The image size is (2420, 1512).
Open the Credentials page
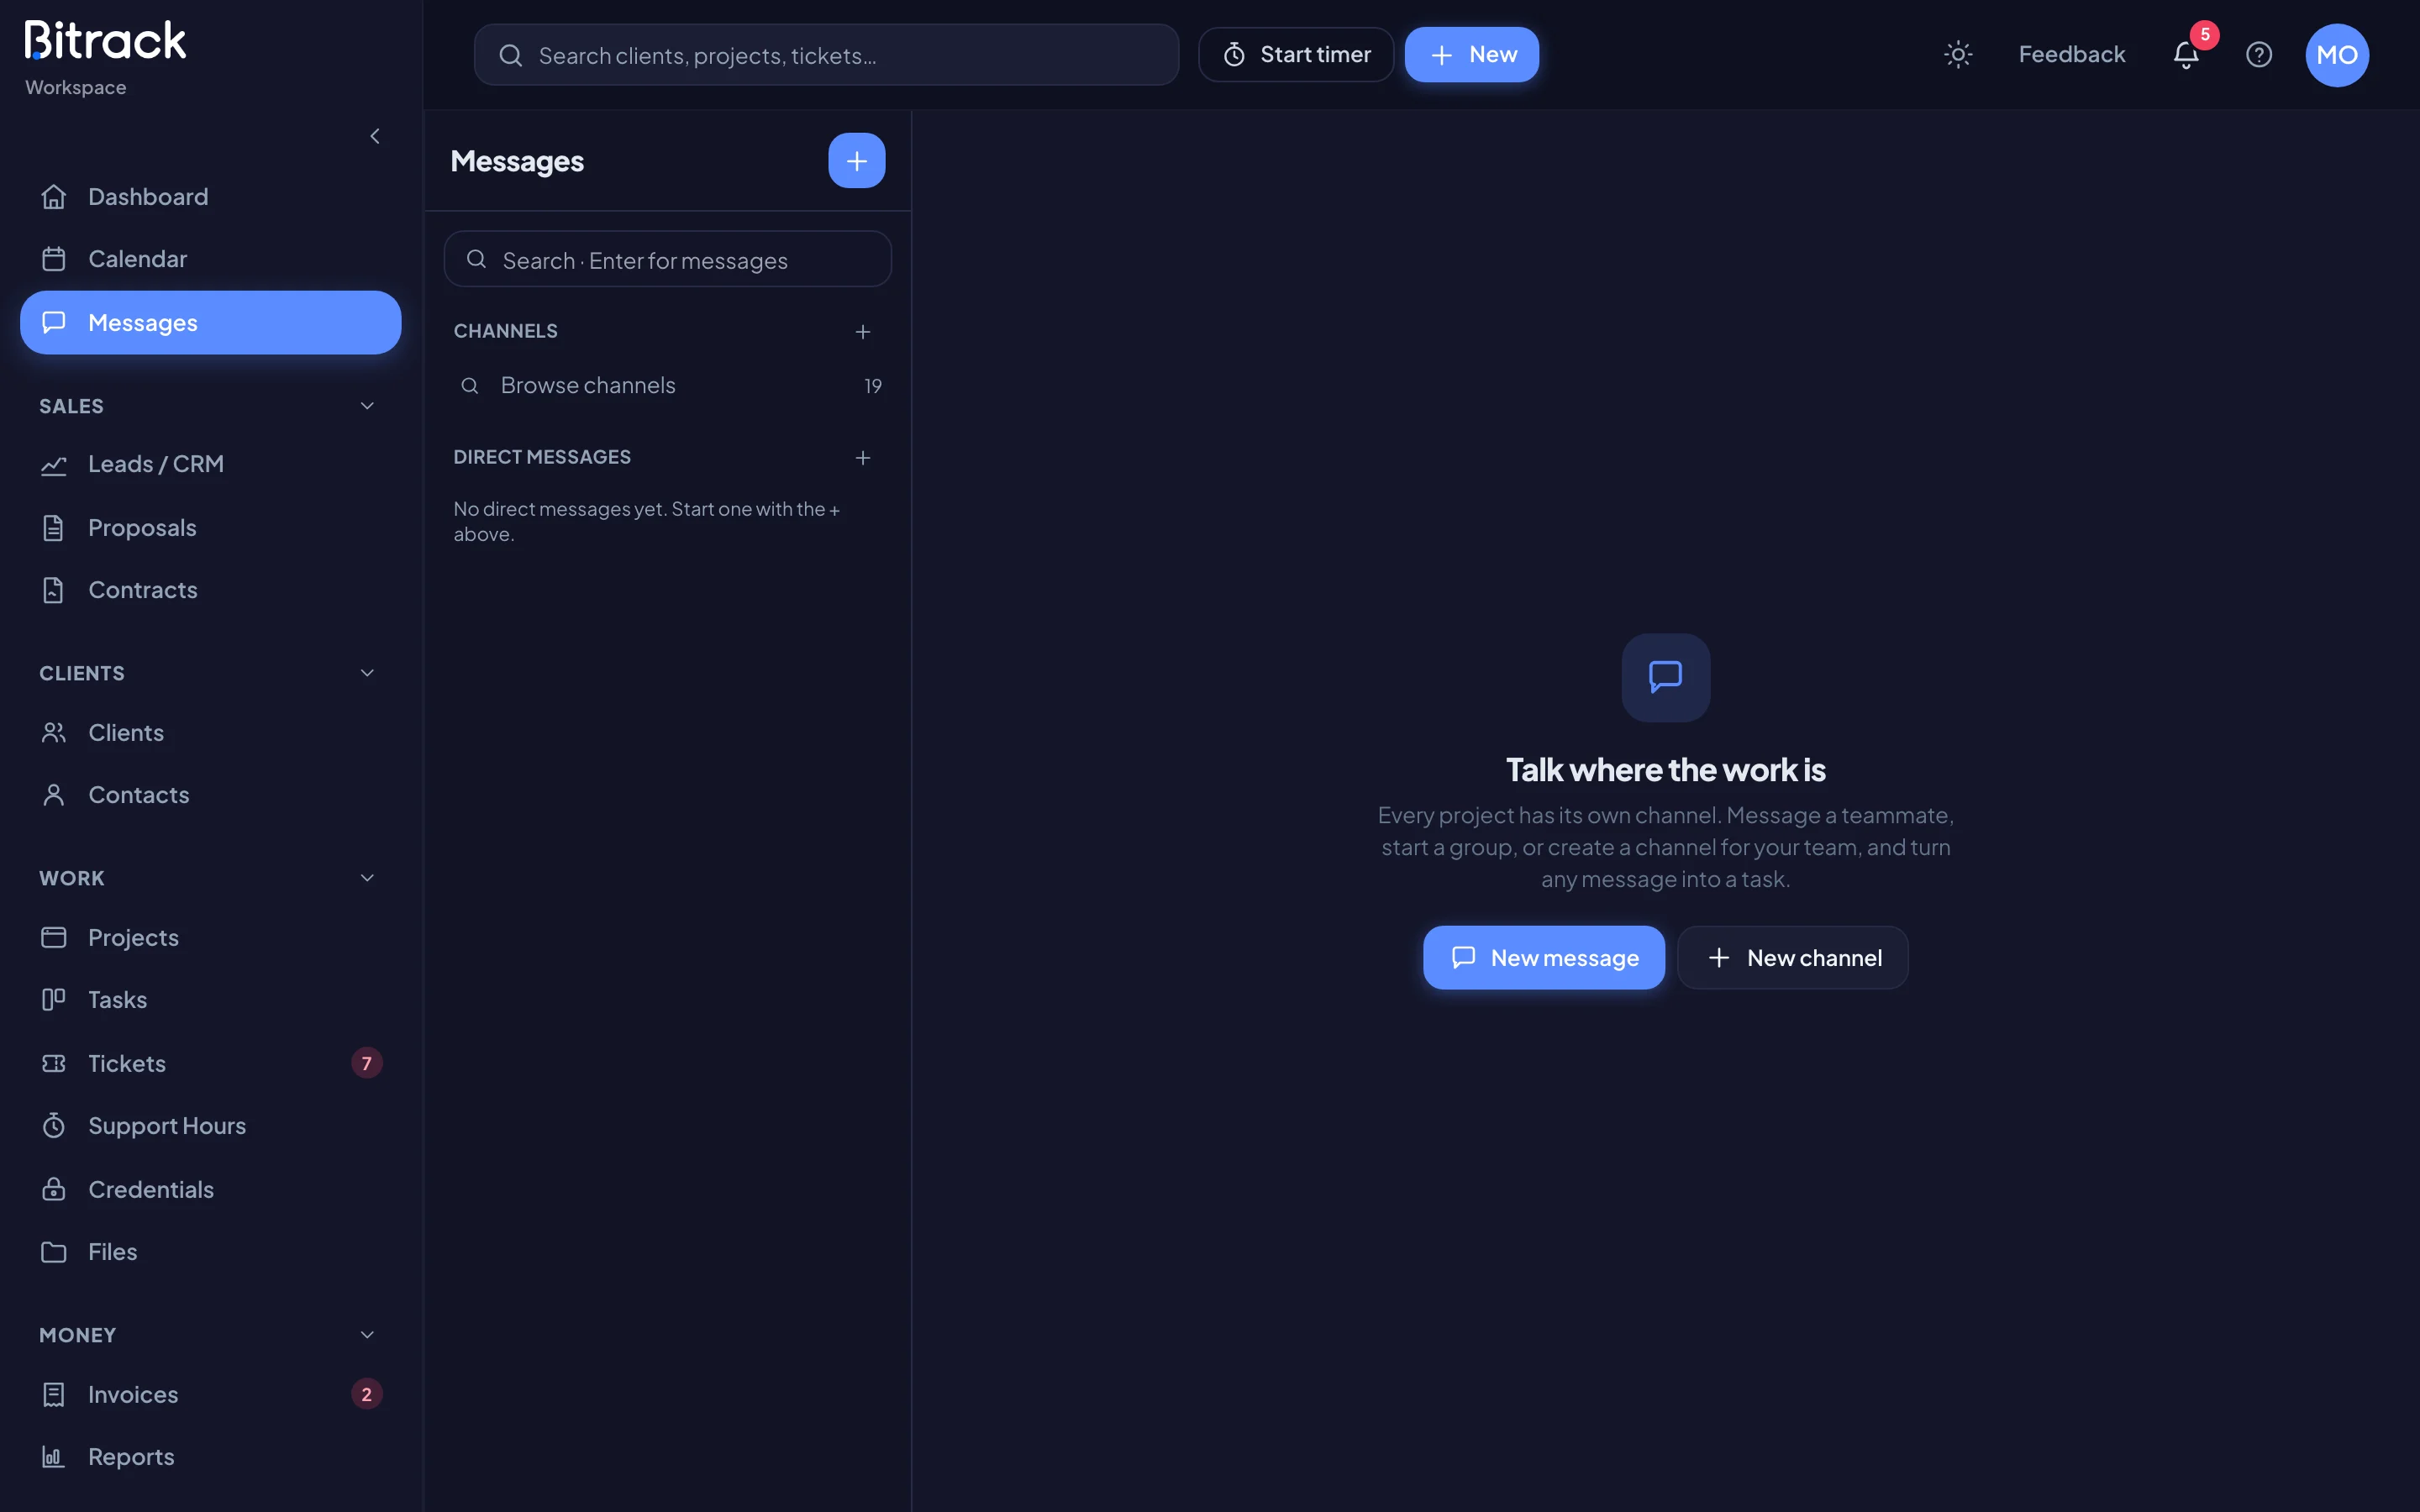[210, 1189]
